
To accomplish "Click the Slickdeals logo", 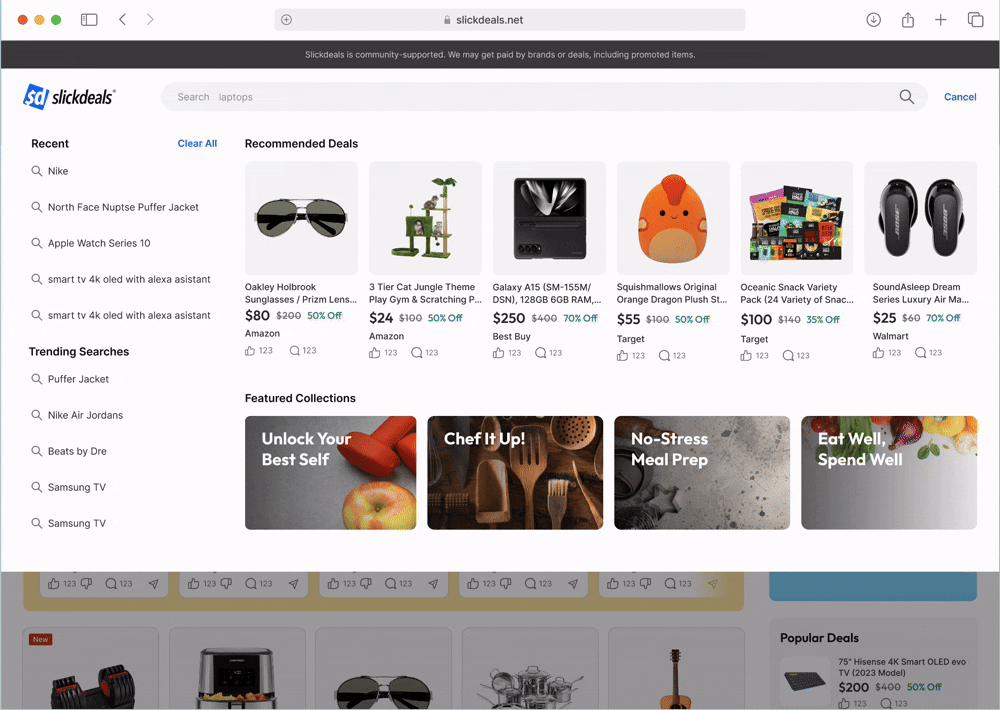I will tap(69, 97).
